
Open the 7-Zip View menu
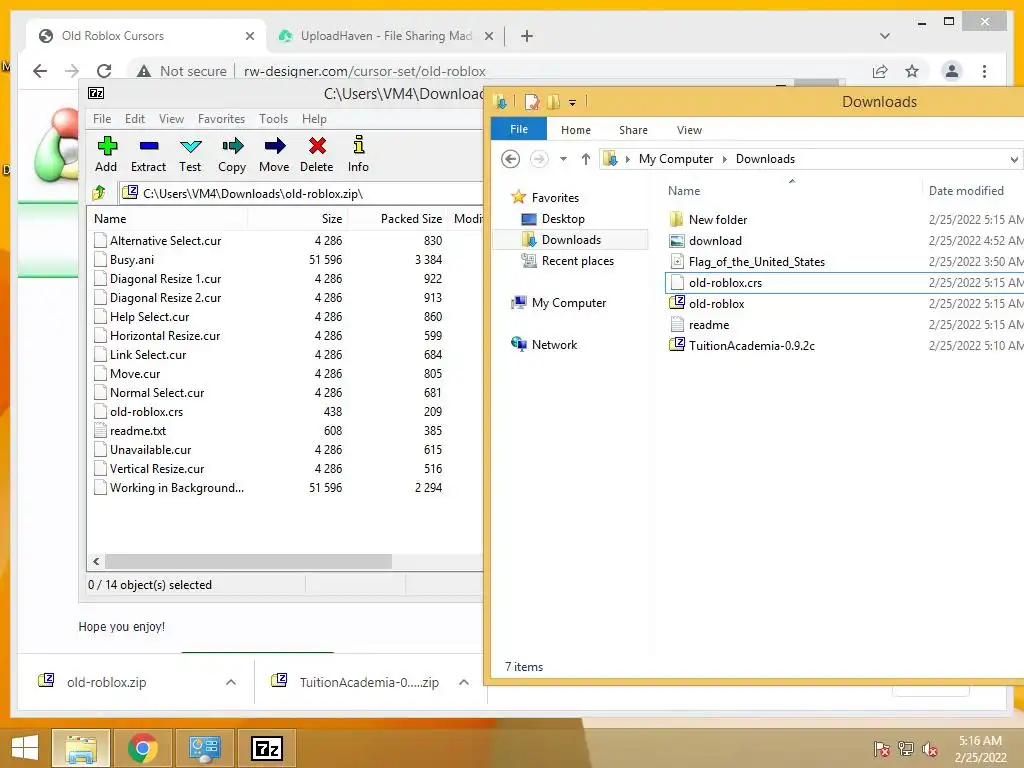coord(171,119)
